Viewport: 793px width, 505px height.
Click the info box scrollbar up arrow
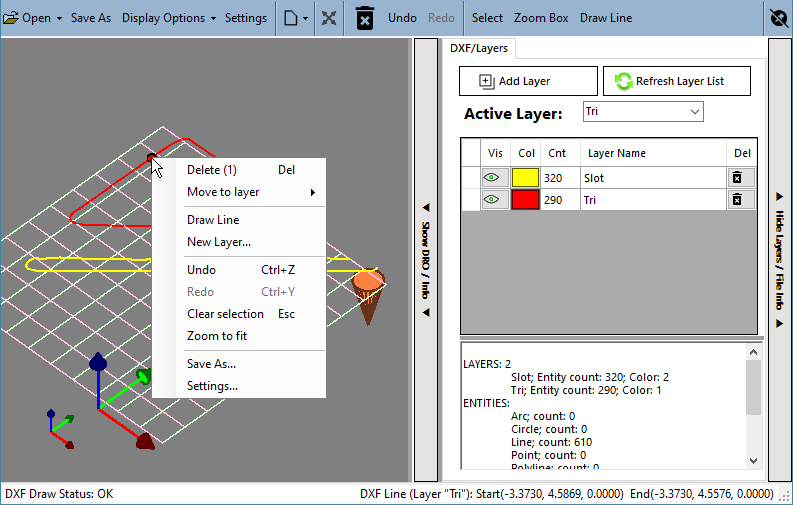pos(753,352)
